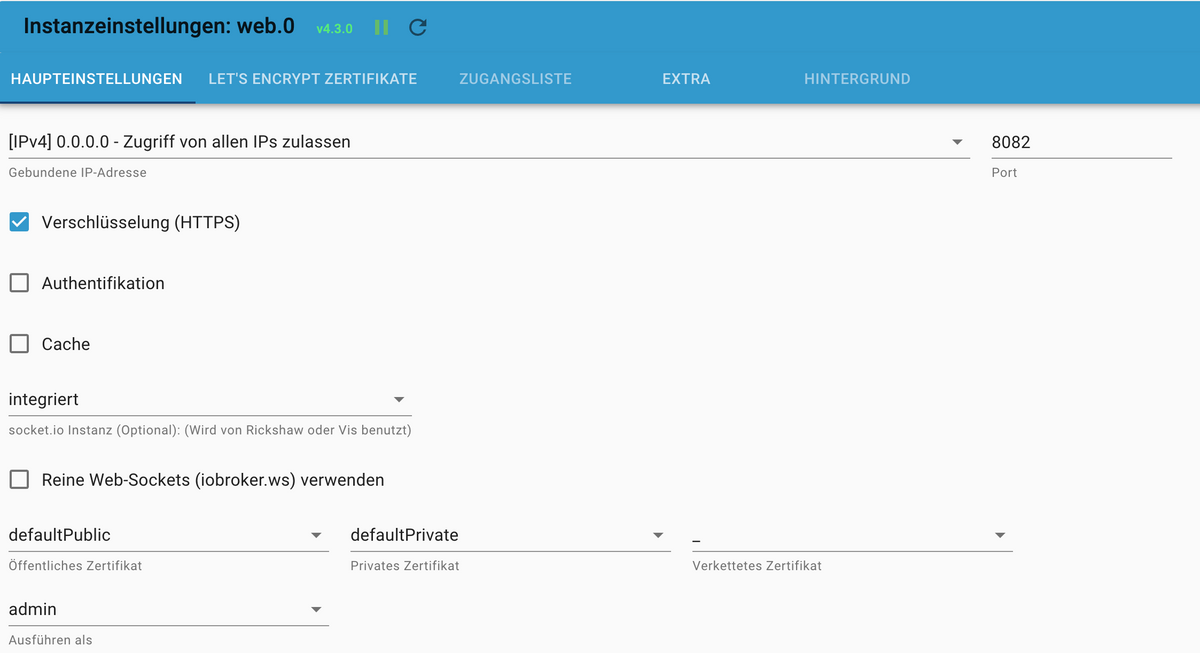1200x653 pixels.
Task: Enable the Authentifikation checkbox
Action: (x=19, y=283)
